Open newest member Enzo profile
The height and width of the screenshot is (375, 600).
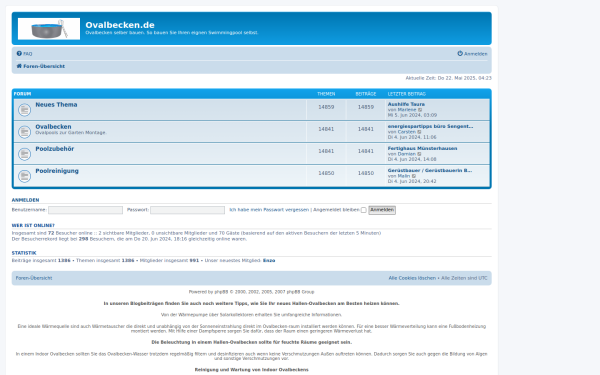tap(269, 261)
